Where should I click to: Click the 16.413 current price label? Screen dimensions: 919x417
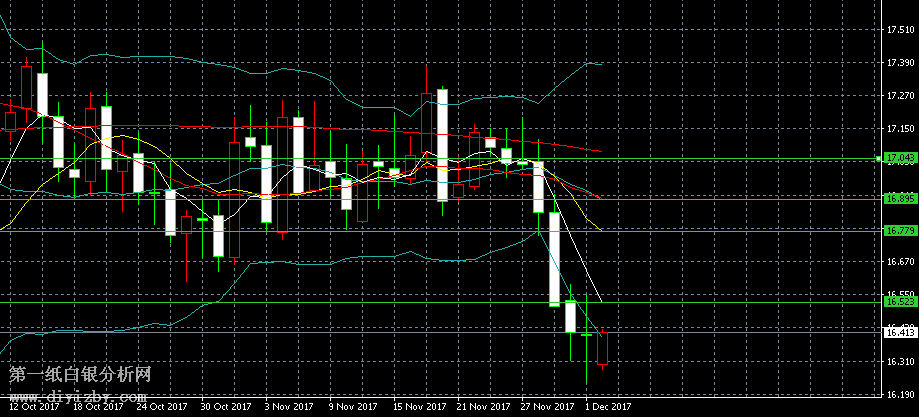(900, 332)
